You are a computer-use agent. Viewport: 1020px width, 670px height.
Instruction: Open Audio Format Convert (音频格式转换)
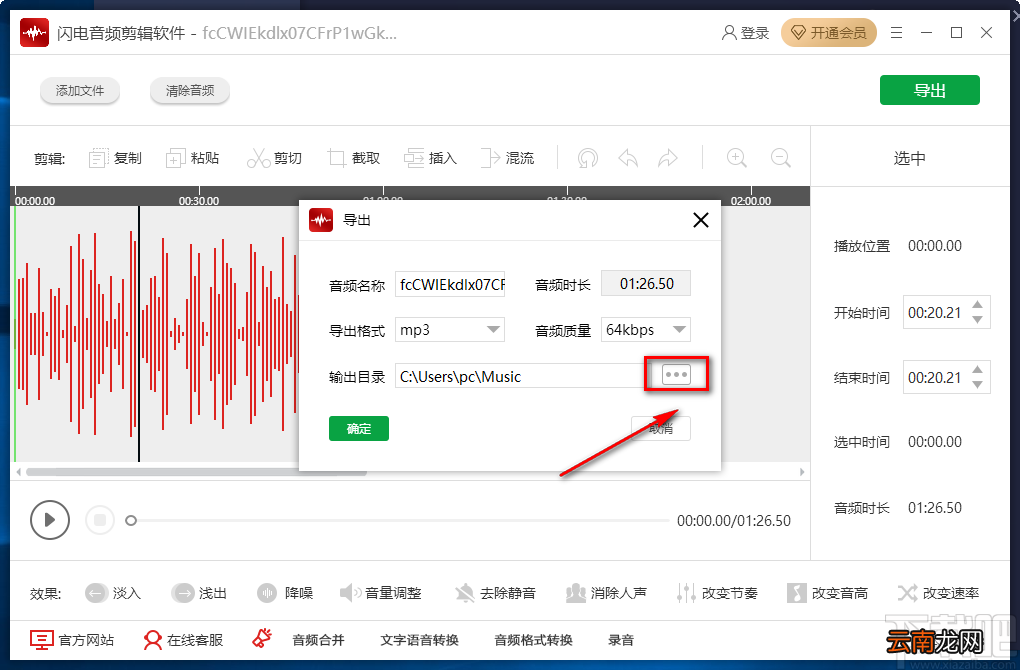pos(533,640)
